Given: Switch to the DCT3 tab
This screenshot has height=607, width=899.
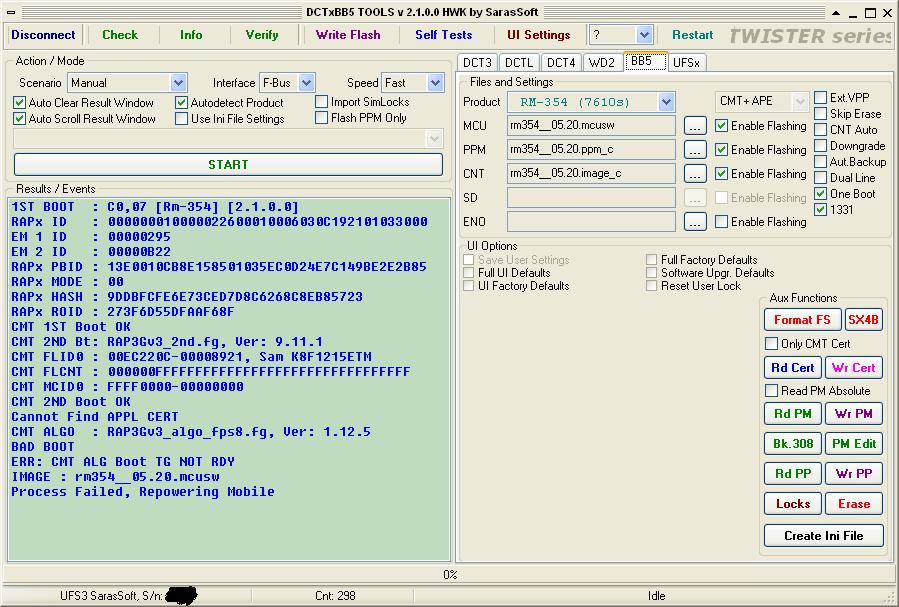Looking at the screenshot, I should pyautogui.click(x=477, y=62).
